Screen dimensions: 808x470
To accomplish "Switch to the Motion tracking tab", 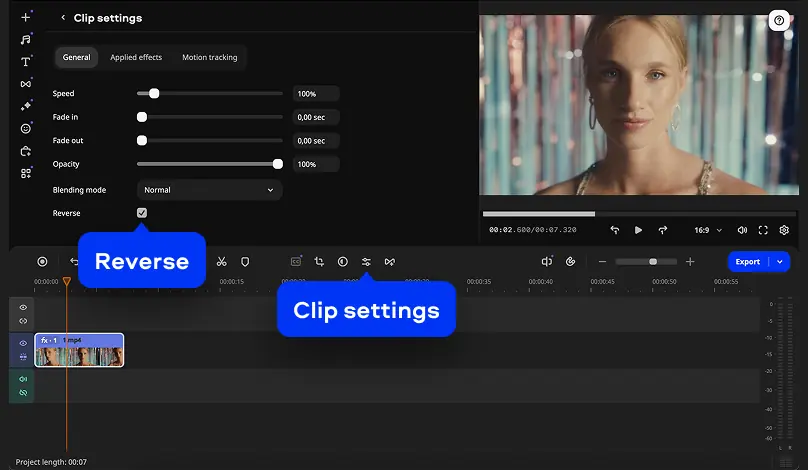I will coord(210,57).
